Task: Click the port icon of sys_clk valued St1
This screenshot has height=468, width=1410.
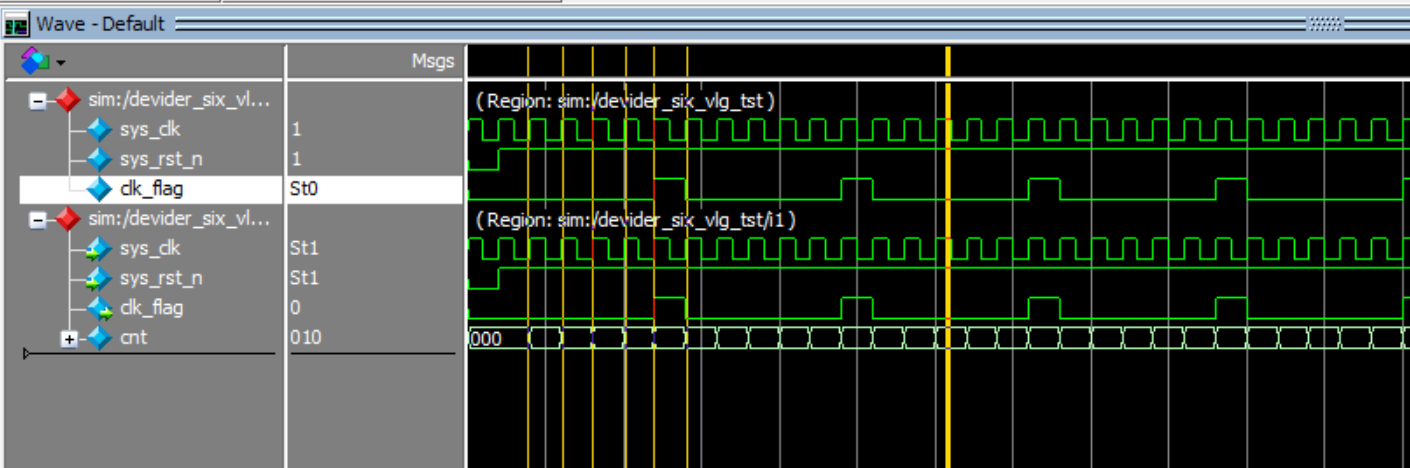Action: click(x=98, y=249)
